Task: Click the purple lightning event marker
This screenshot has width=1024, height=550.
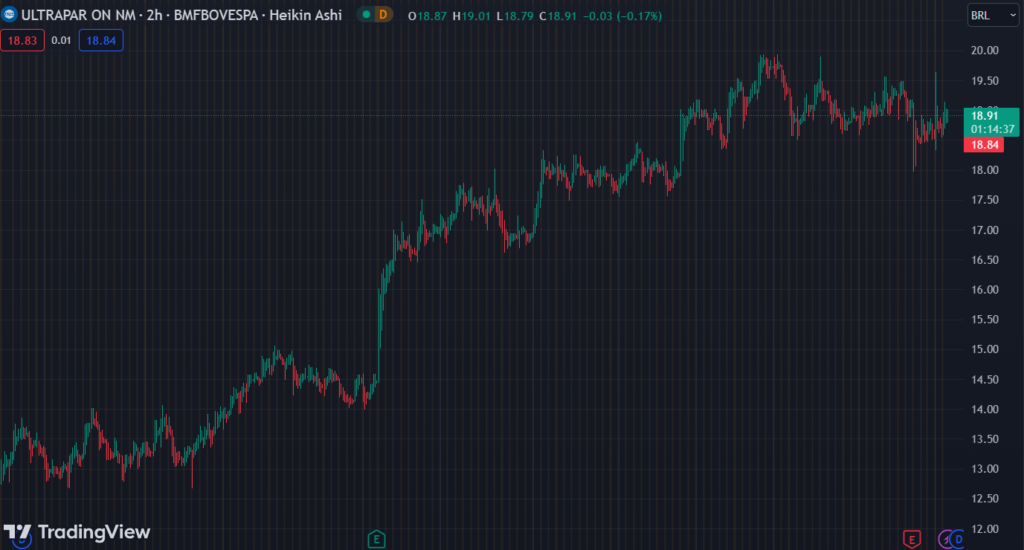Action: pyautogui.click(x=944, y=540)
